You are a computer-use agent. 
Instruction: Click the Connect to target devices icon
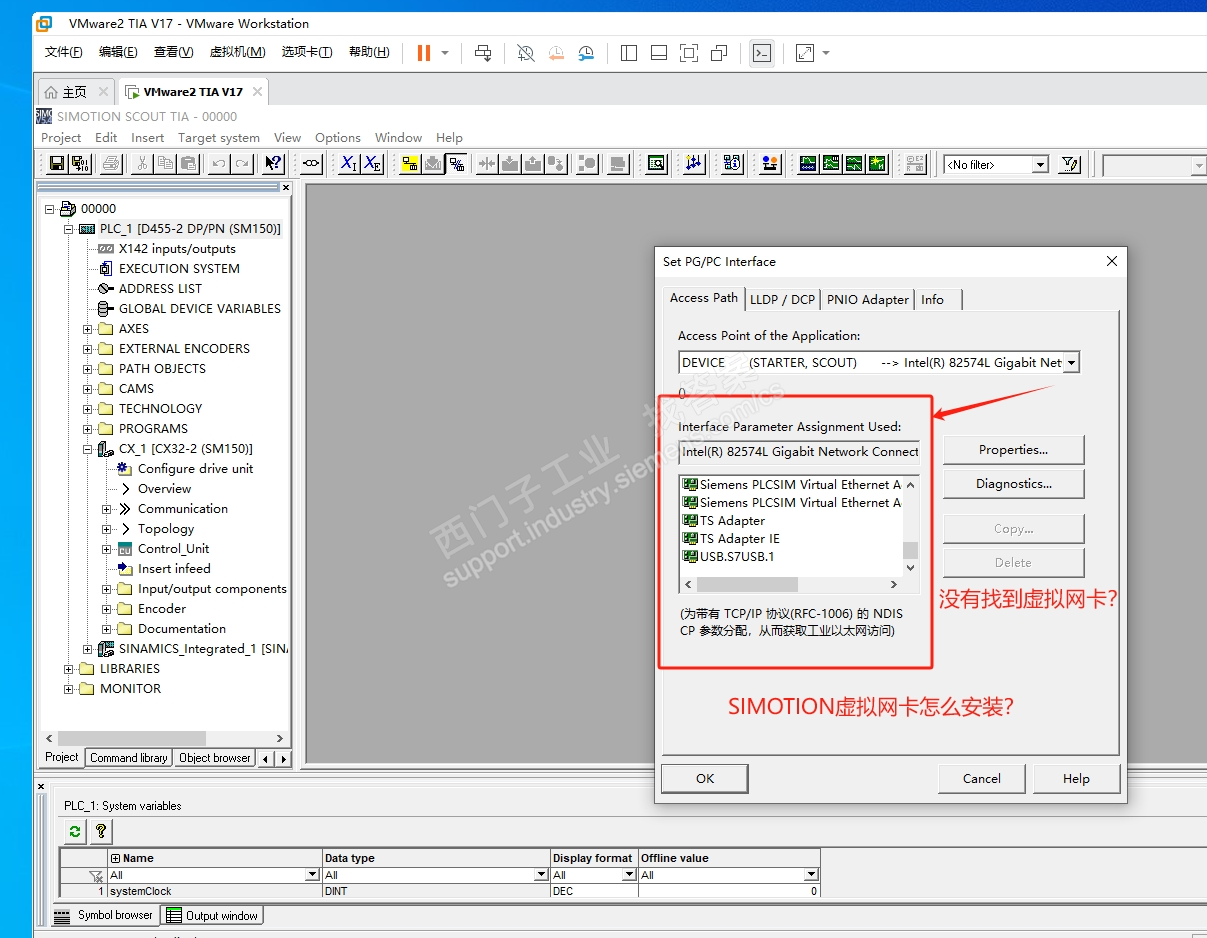point(311,164)
